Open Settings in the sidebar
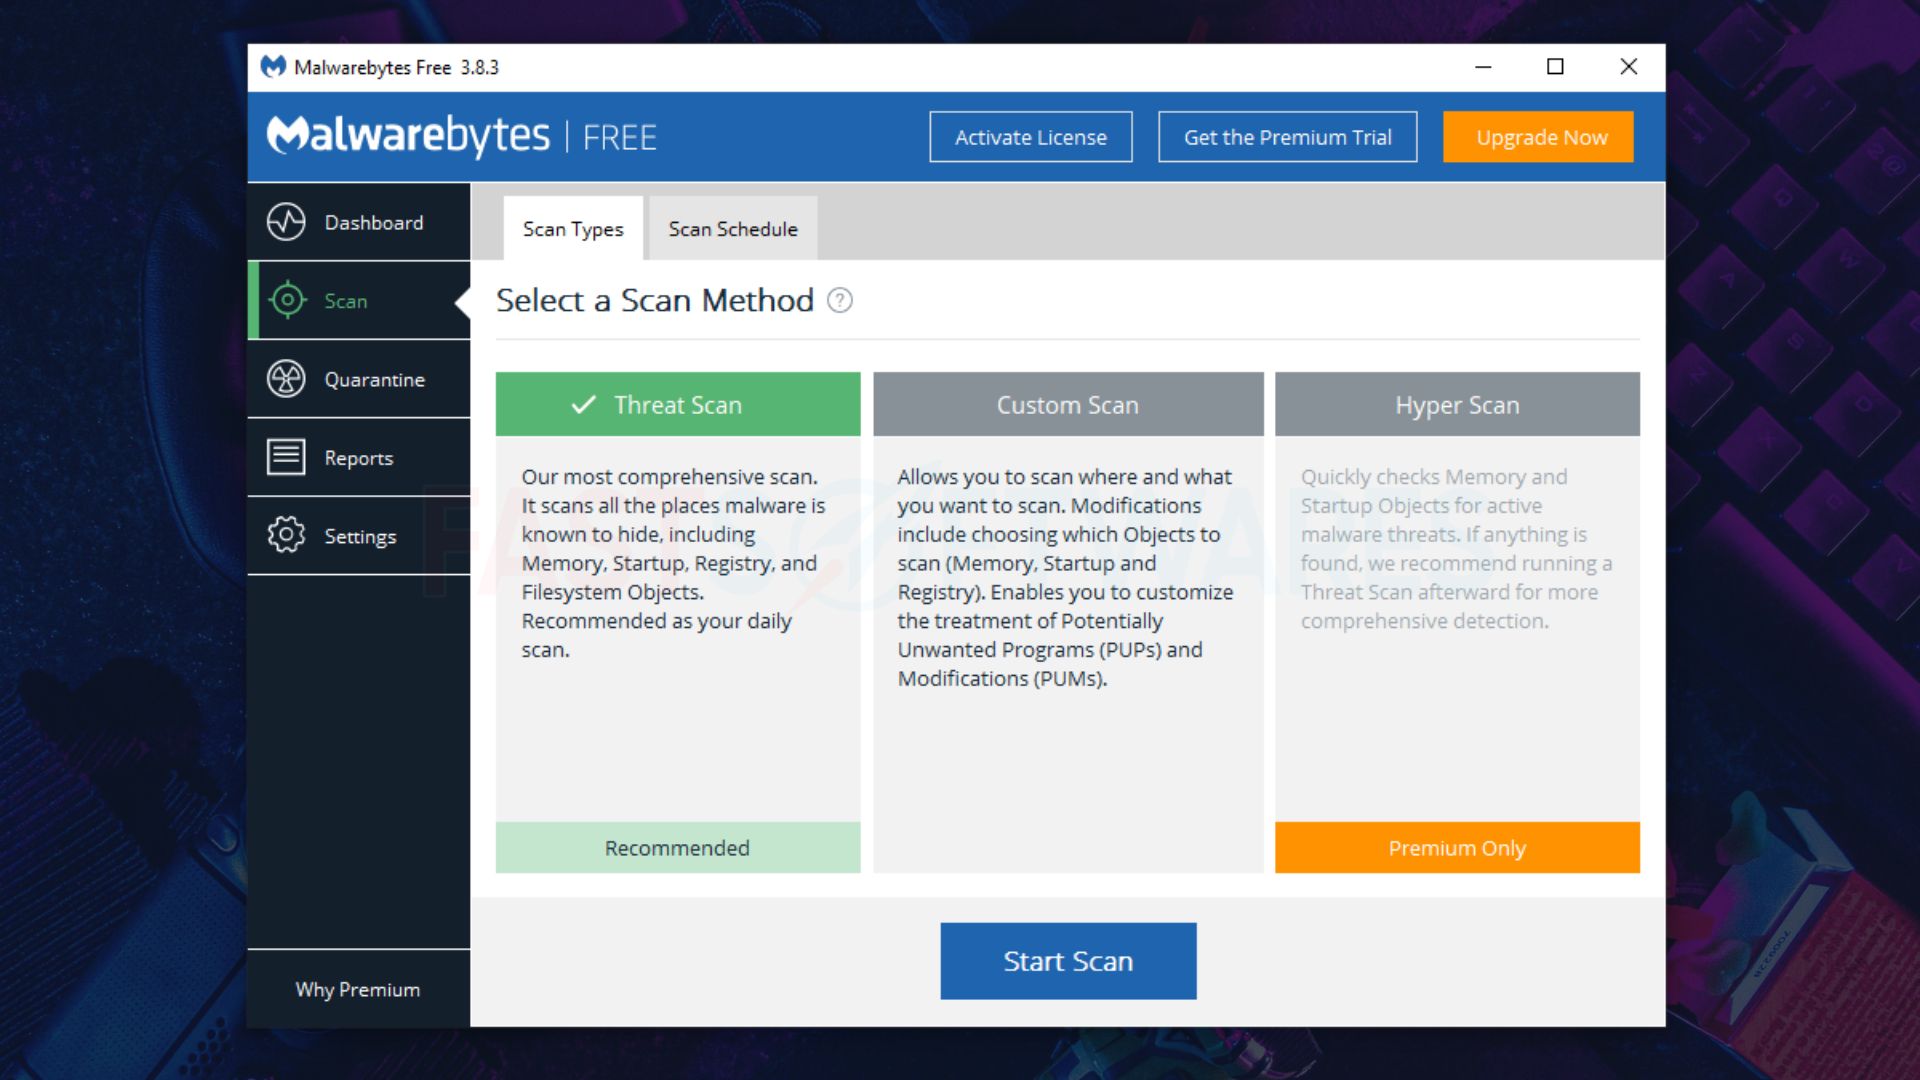Screen dimensions: 1920x1080 359,535
